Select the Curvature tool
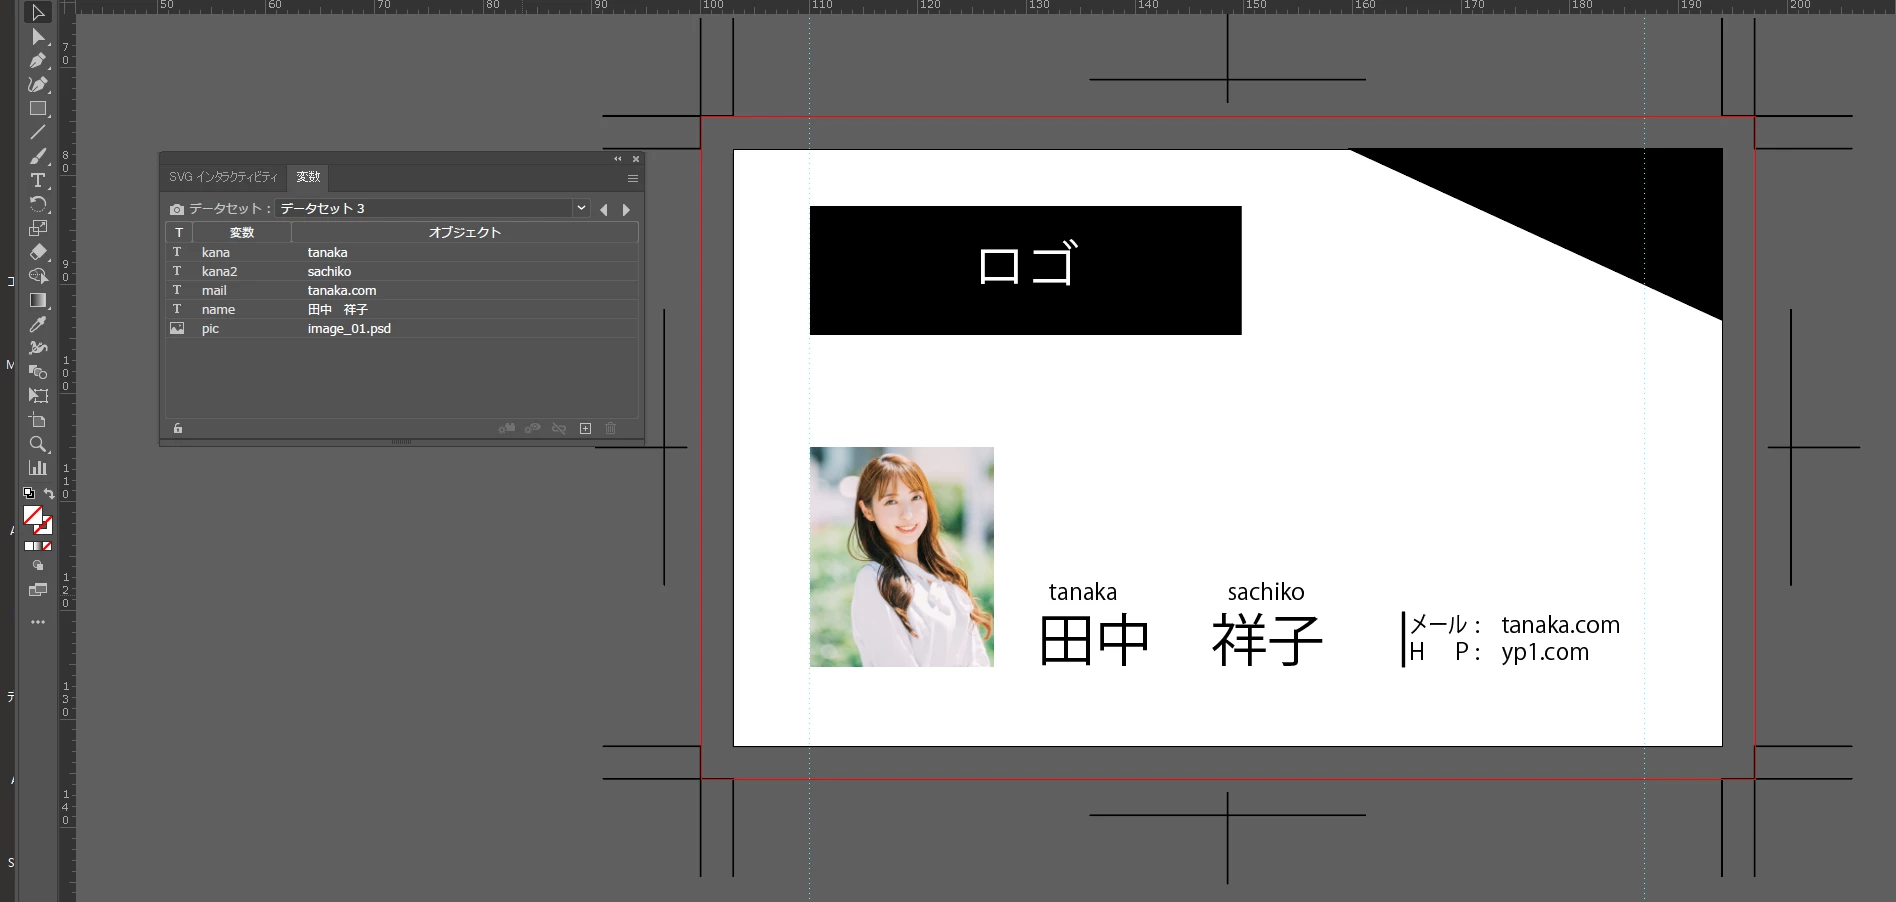Viewport: 1896px width, 902px height. (38, 85)
